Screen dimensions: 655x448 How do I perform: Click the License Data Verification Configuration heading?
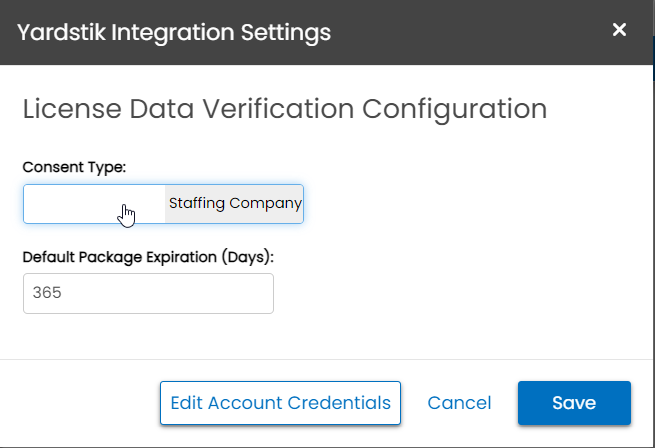pyautogui.click(x=285, y=109)
